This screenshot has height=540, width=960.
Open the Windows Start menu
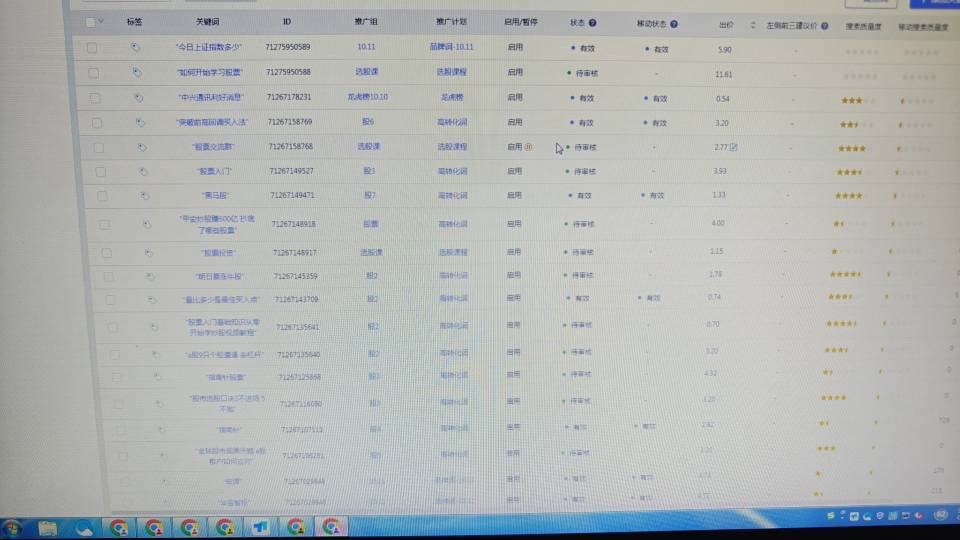[x=14, y=526]
